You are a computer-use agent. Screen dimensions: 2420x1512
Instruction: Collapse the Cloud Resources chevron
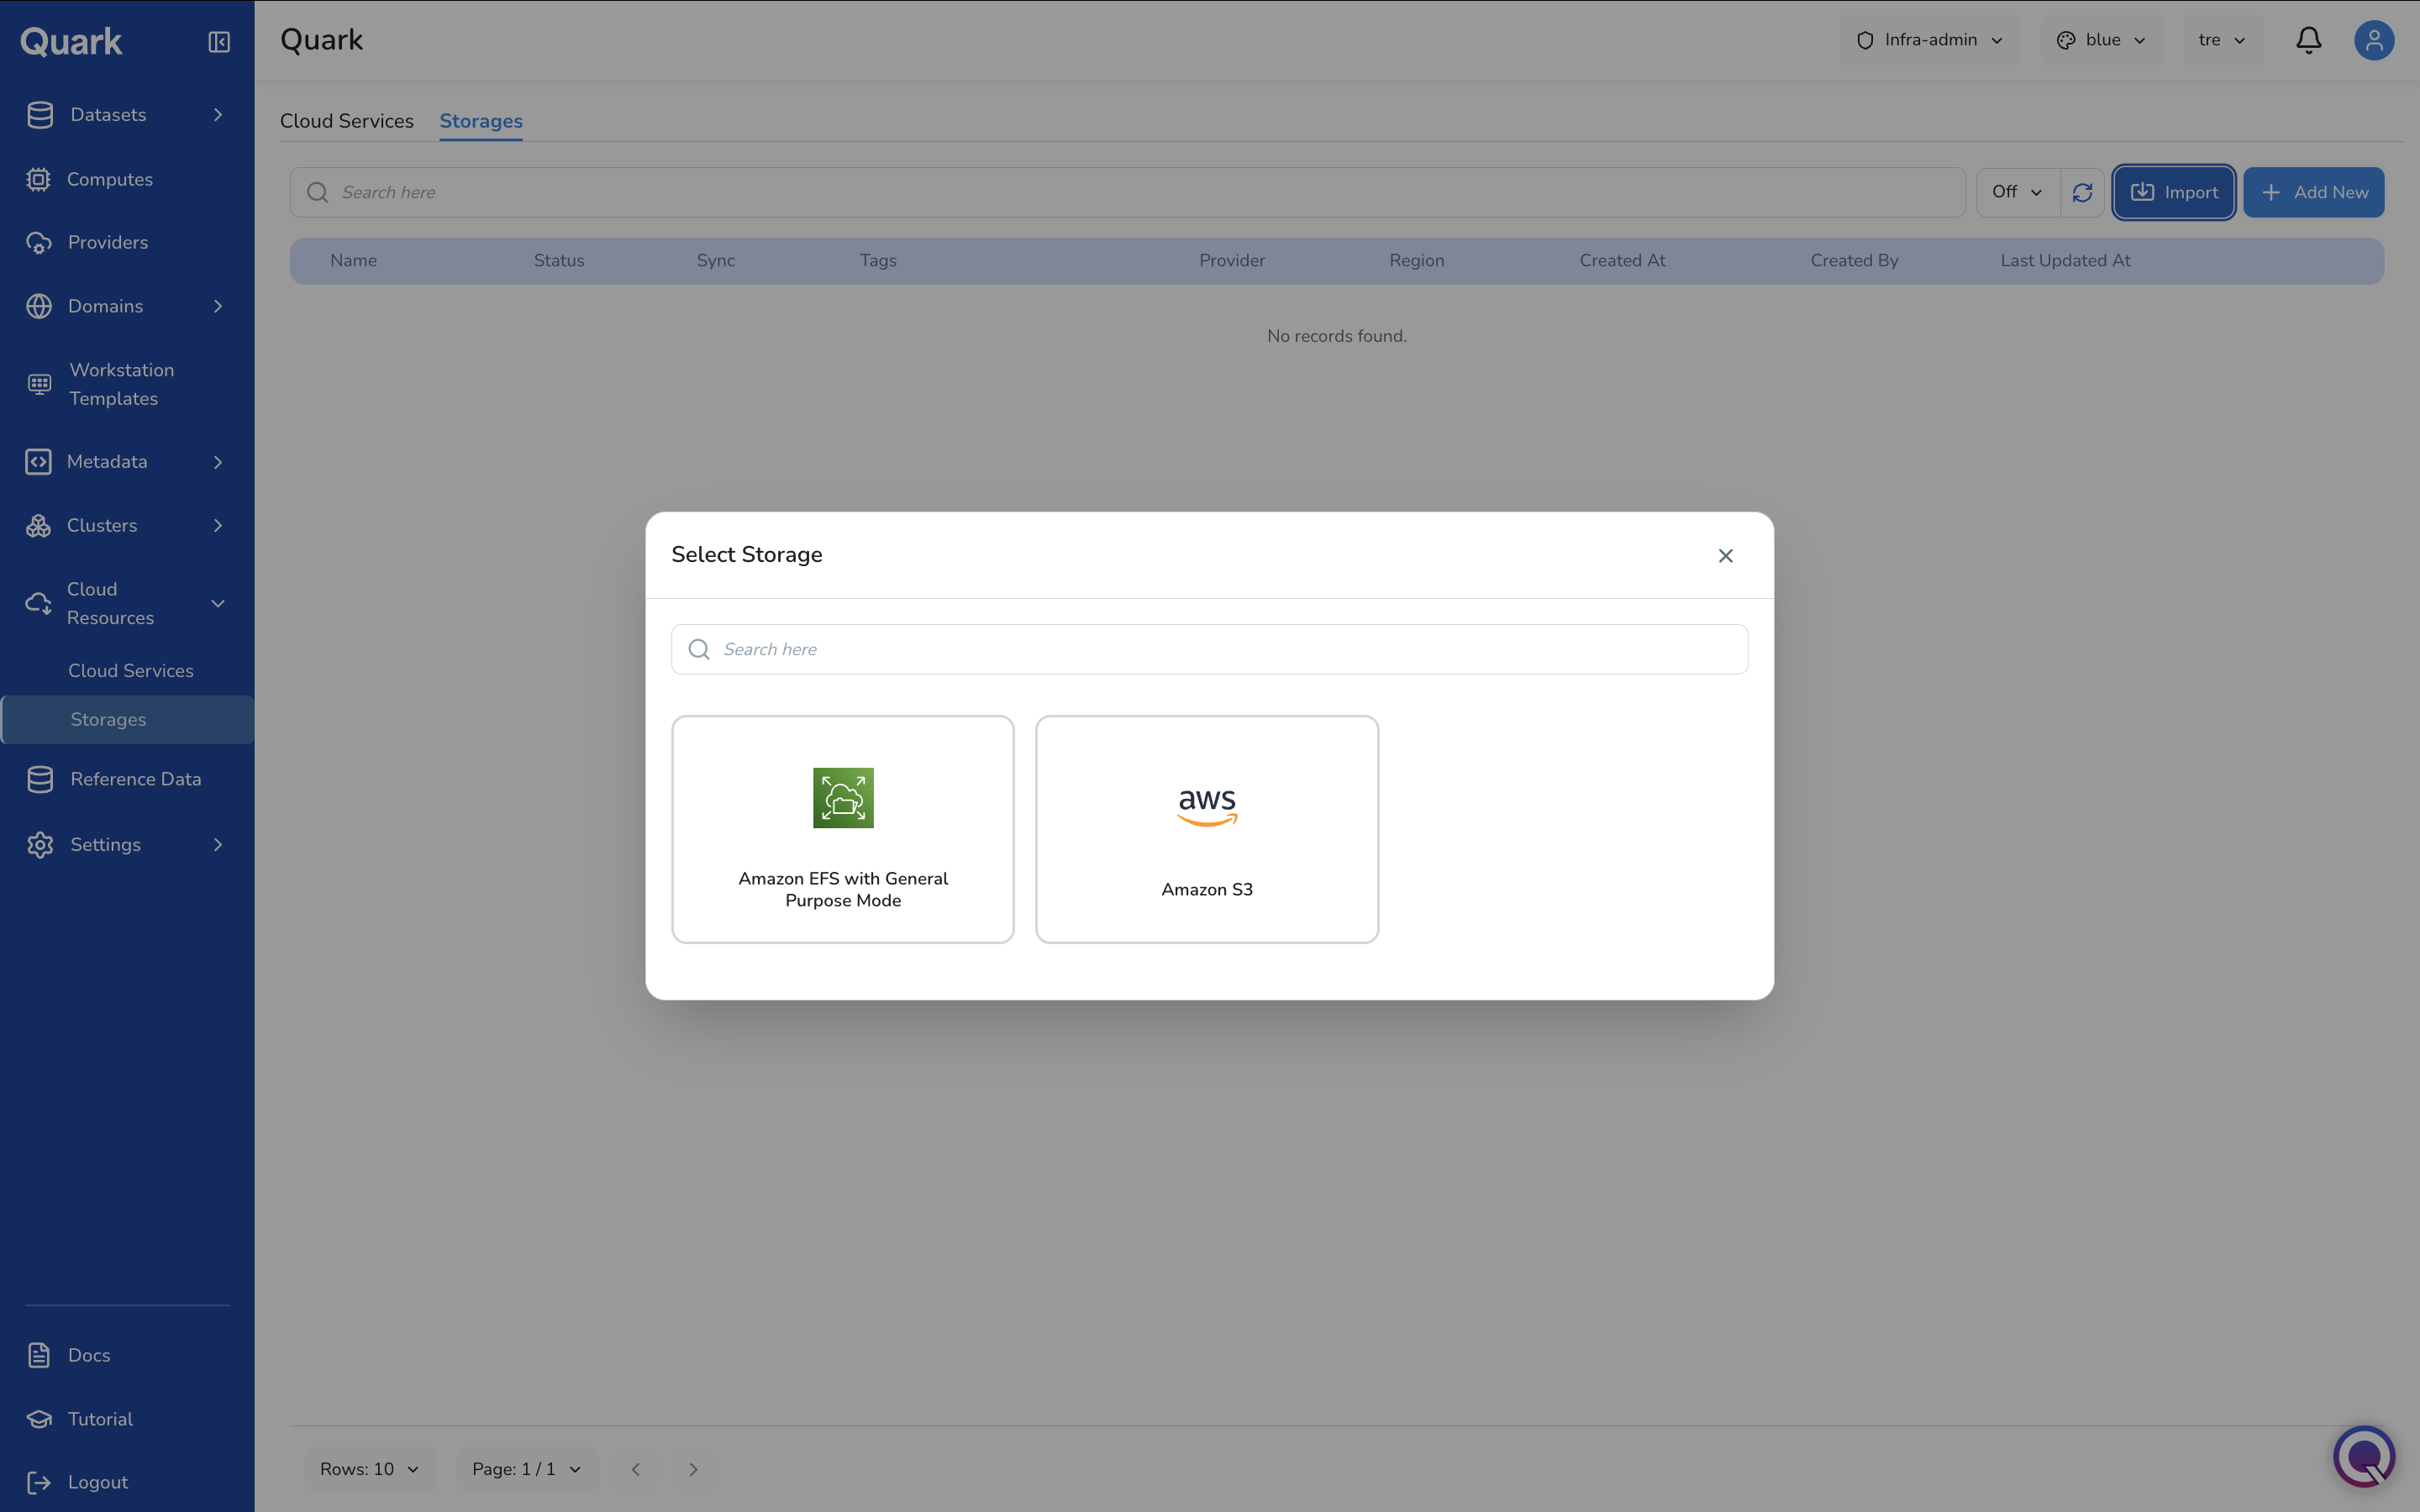point(218,603)
